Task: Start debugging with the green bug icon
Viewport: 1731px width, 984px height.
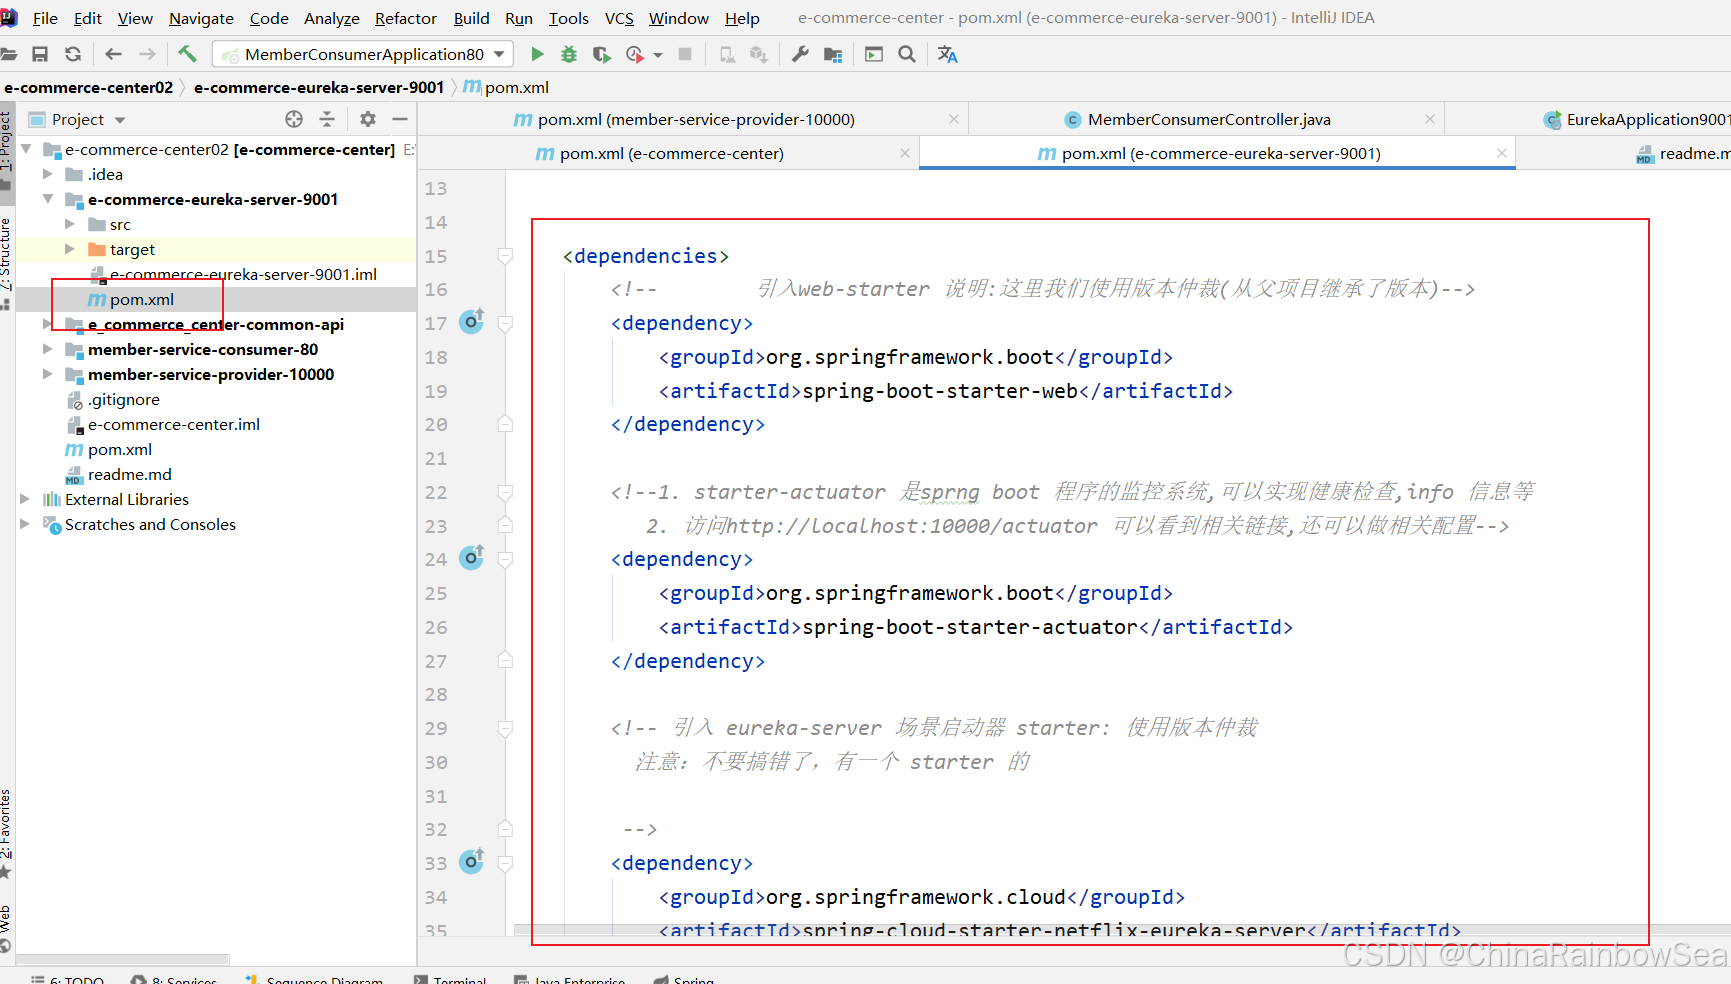Action: pos(569,54)
